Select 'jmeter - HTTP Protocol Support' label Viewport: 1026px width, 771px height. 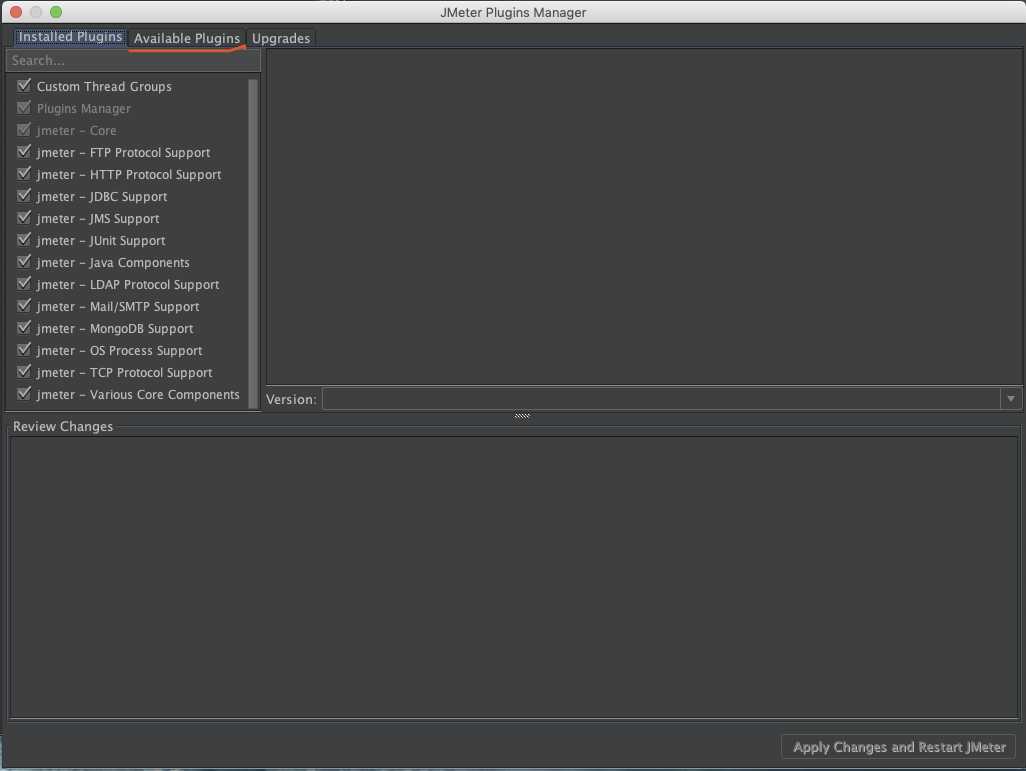pyautogui.click(x=129, y=175)
